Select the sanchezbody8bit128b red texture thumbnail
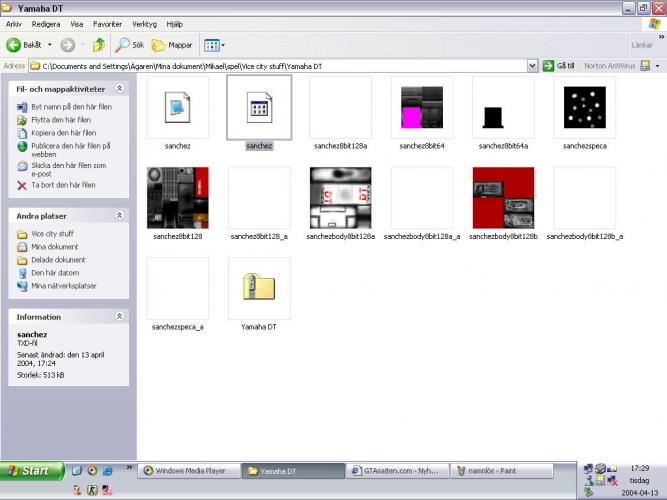 503,198
